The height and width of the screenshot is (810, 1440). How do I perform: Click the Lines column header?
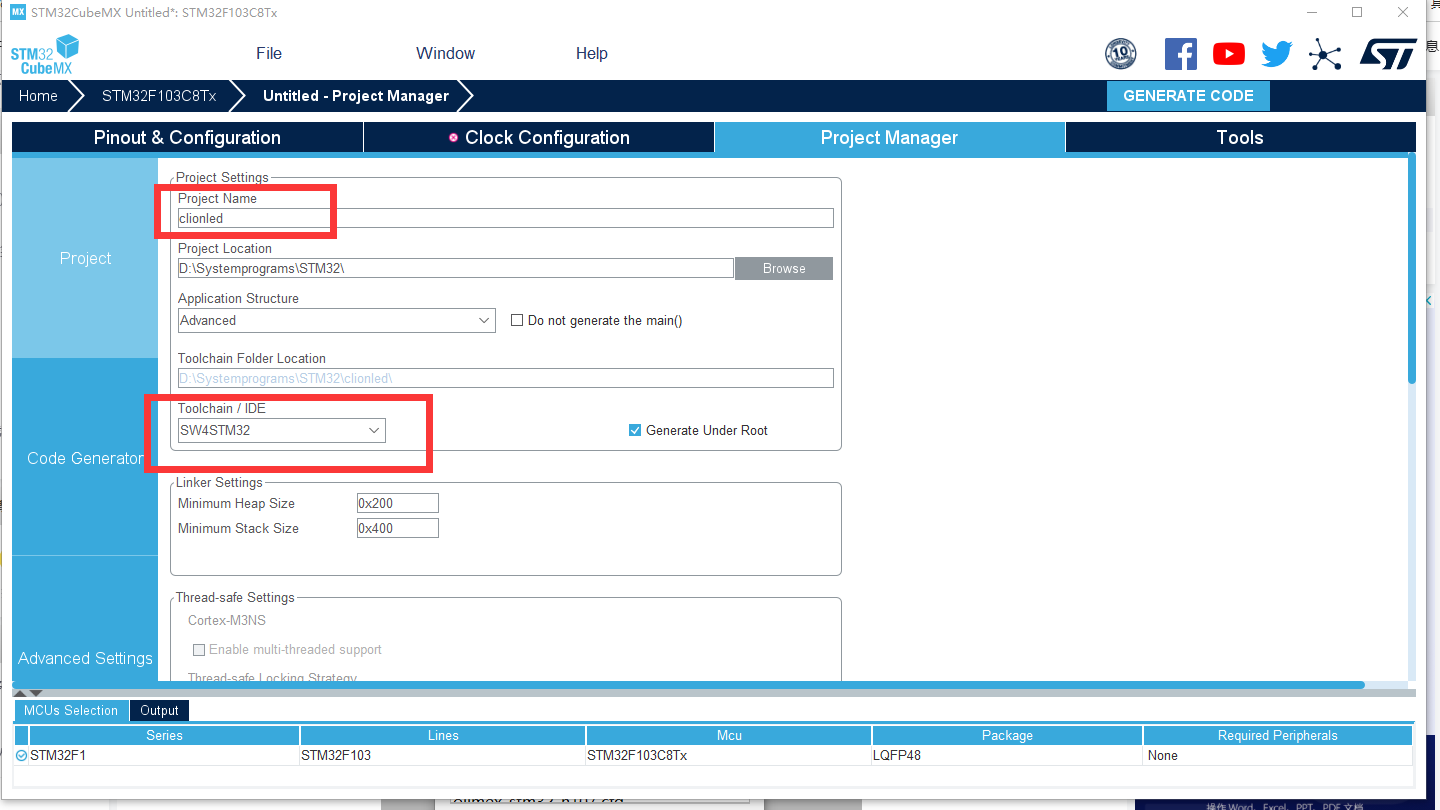click(443, 735)
